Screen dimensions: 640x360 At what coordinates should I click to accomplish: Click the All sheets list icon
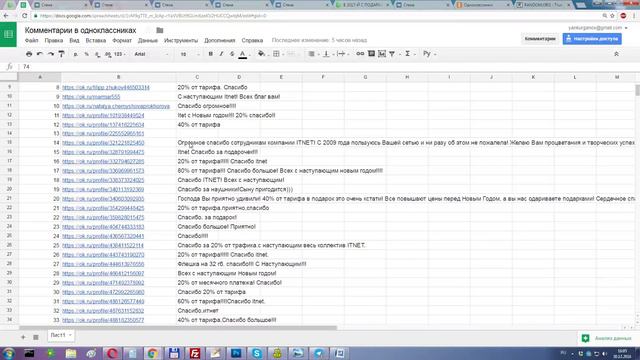36,337
